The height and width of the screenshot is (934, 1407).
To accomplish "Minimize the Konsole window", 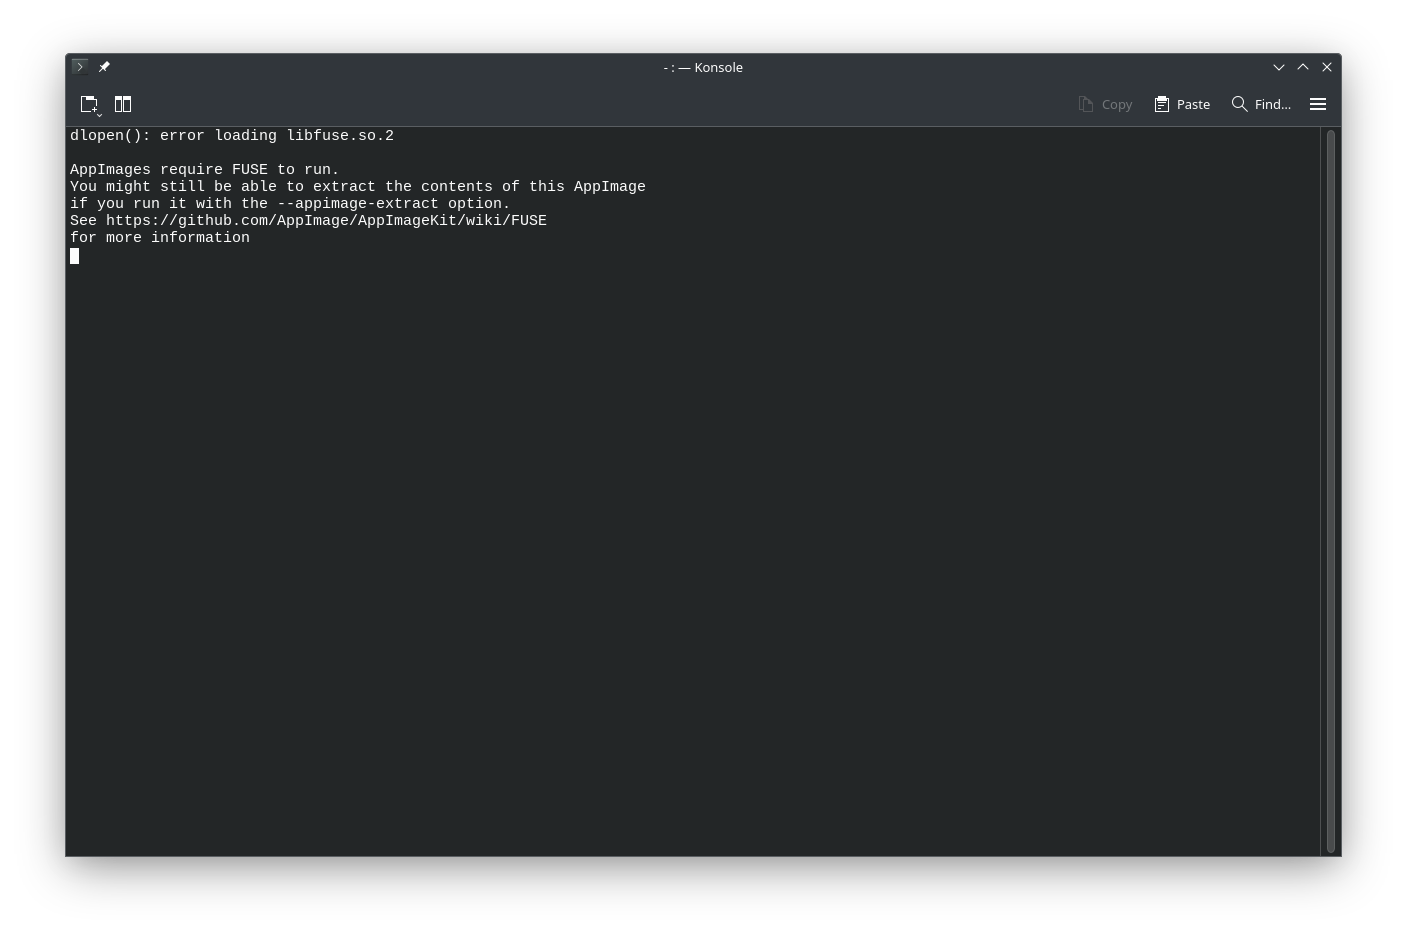I will point(1278,67).
